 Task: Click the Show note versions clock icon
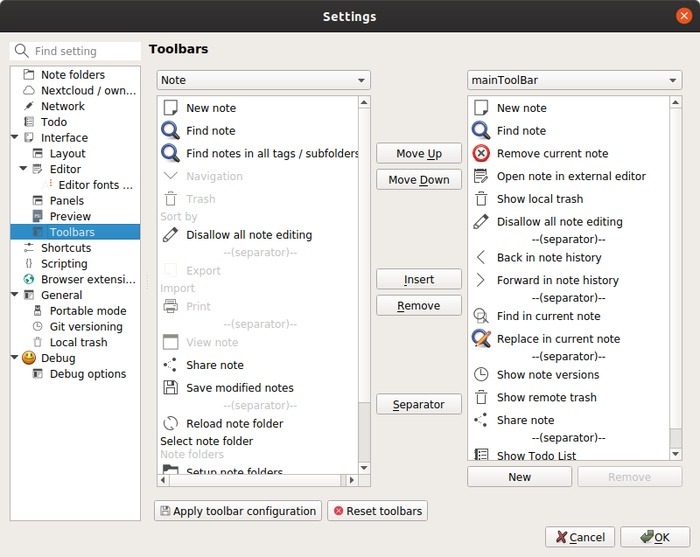(x=481, y=374)
